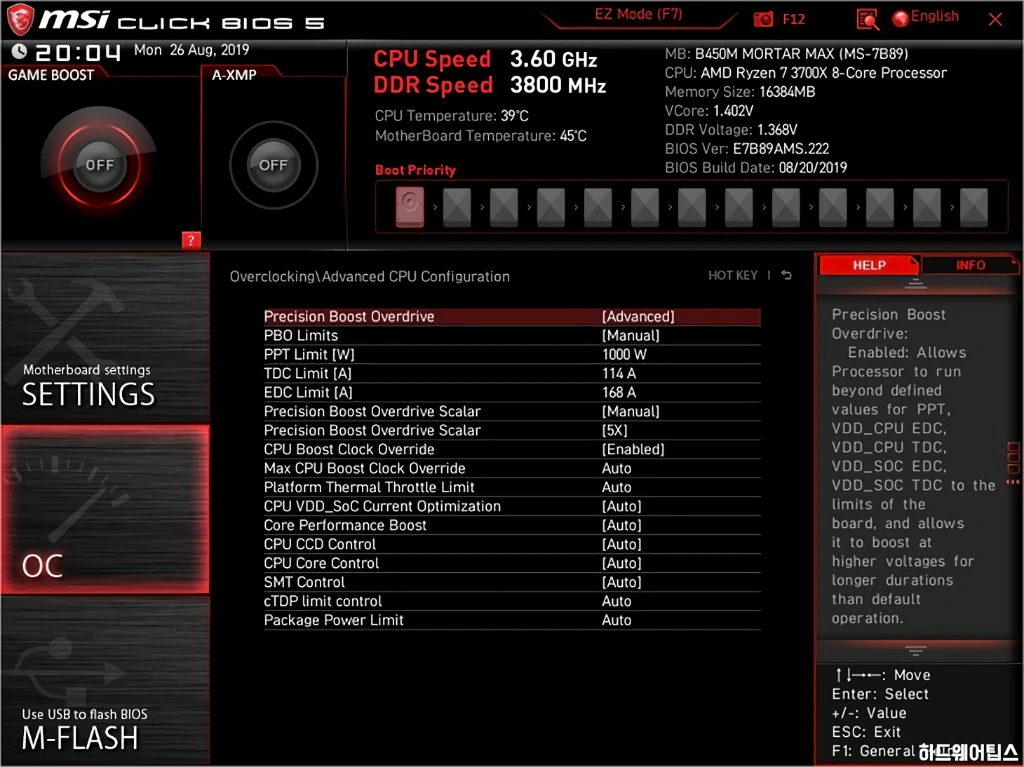The image size is (1024, 767).
Task: Click the clock icon next to the time
Action: click(20, 51)
